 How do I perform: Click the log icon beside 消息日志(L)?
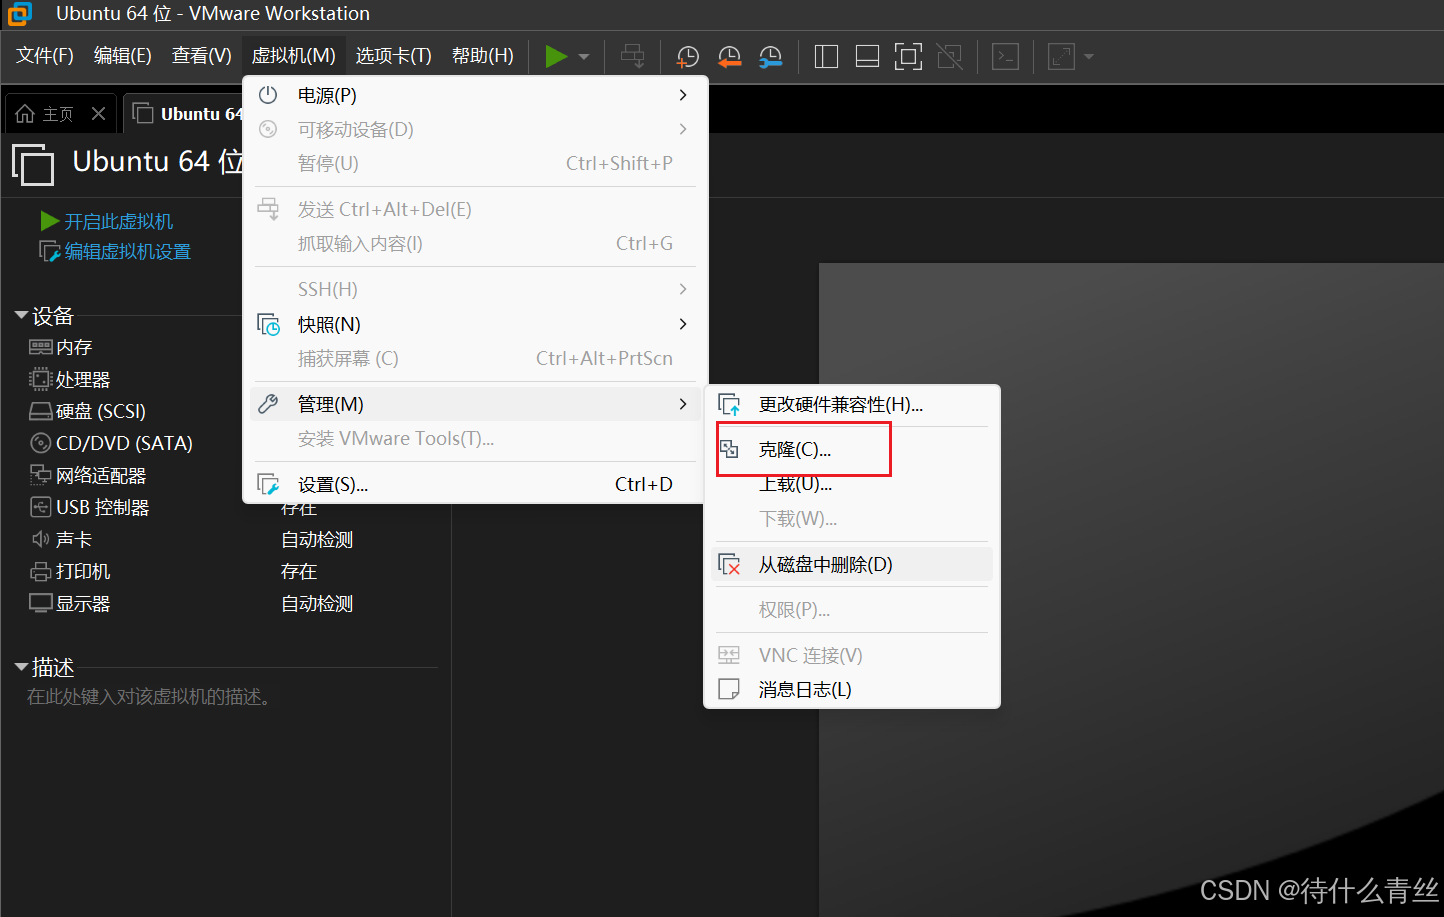(730, 690)
